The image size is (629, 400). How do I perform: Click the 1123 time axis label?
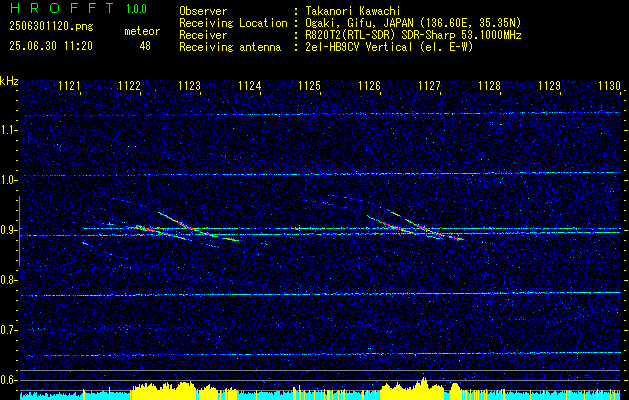(x=189, y=86)
